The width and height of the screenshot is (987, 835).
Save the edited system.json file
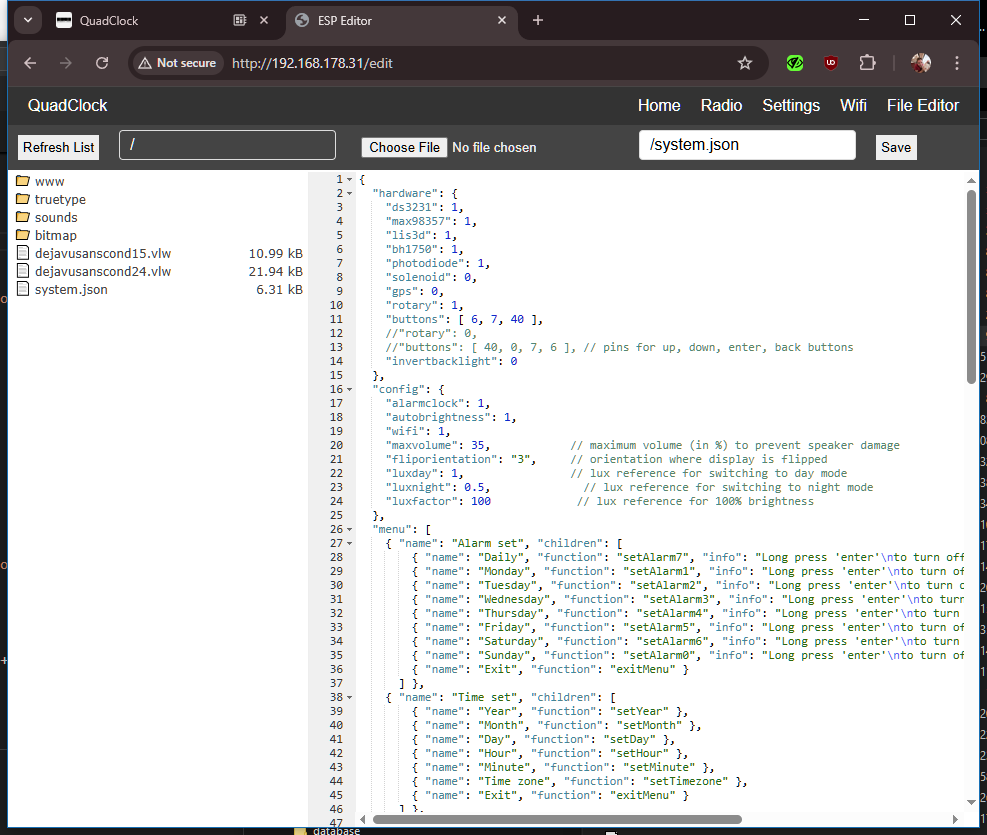[x=896, y=146]
